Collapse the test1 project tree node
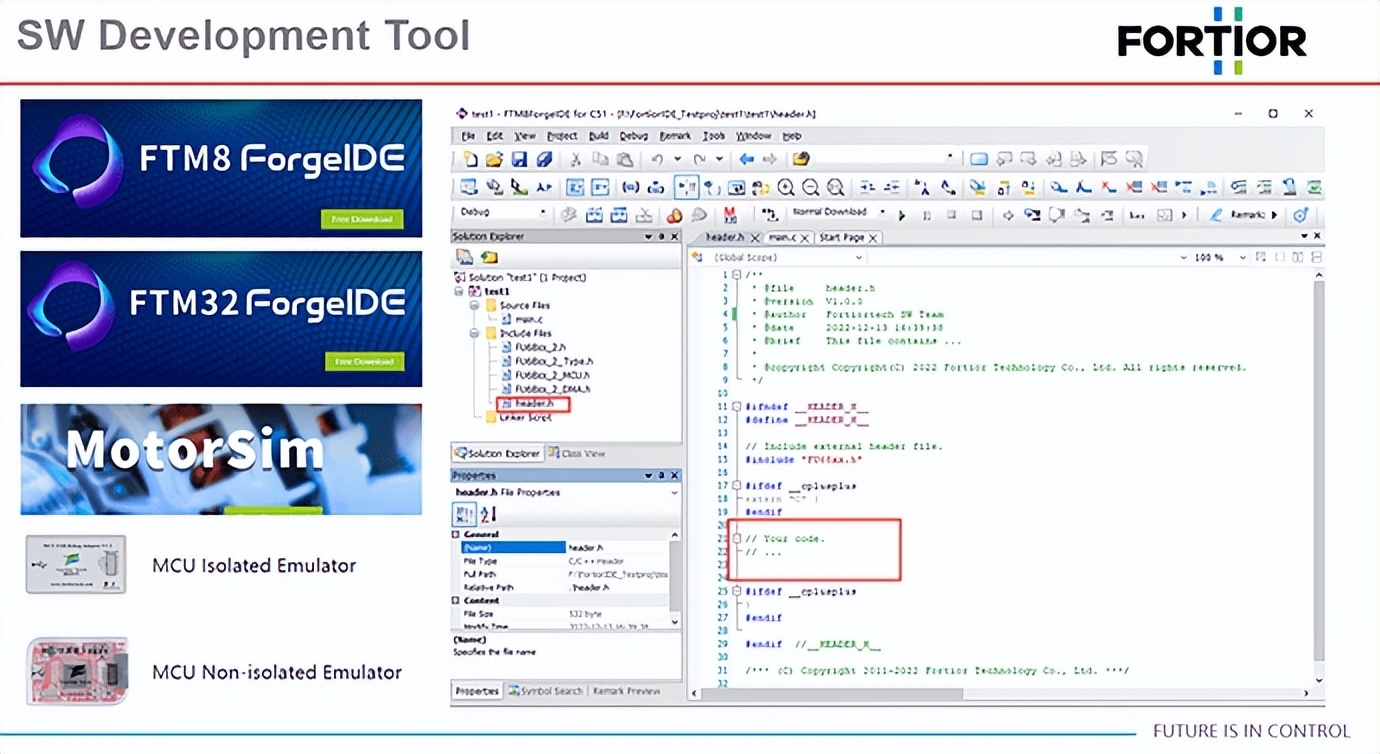Screen dimensions: 1380x754 [x=460, y=291]
